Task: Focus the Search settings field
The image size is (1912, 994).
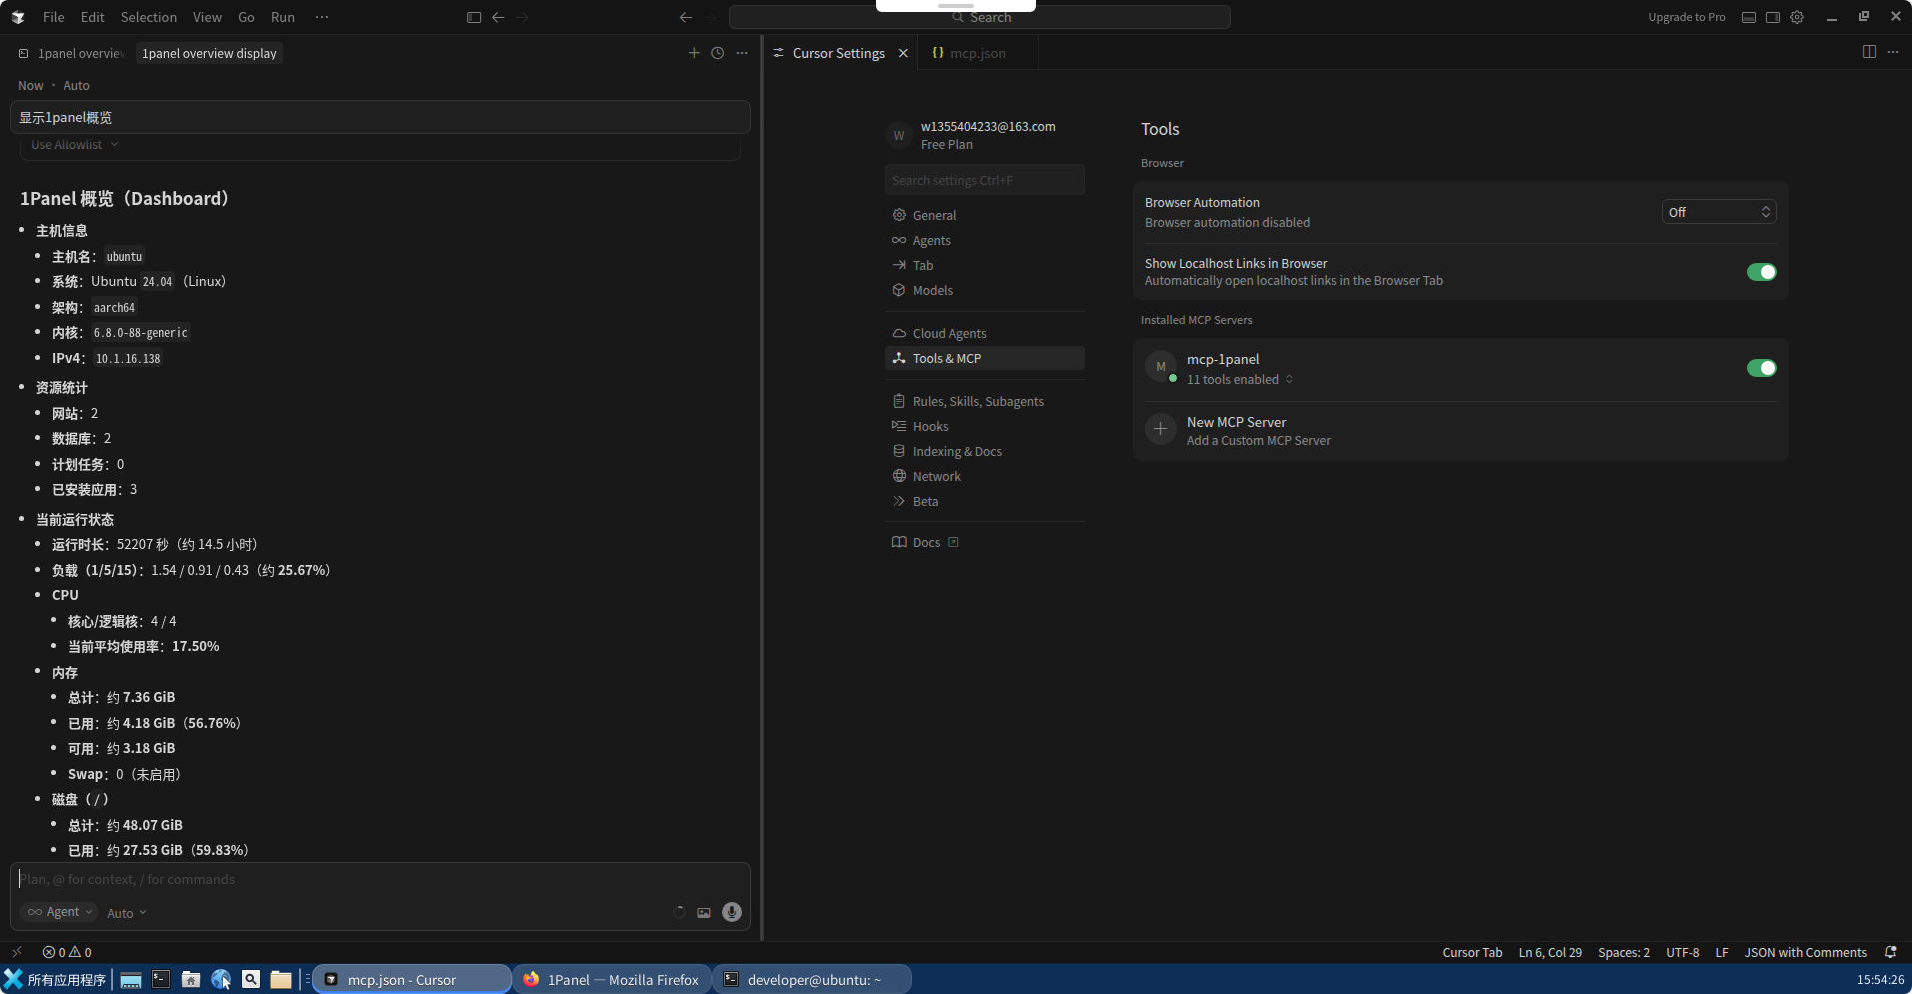Action: click(x=984, y=180)
